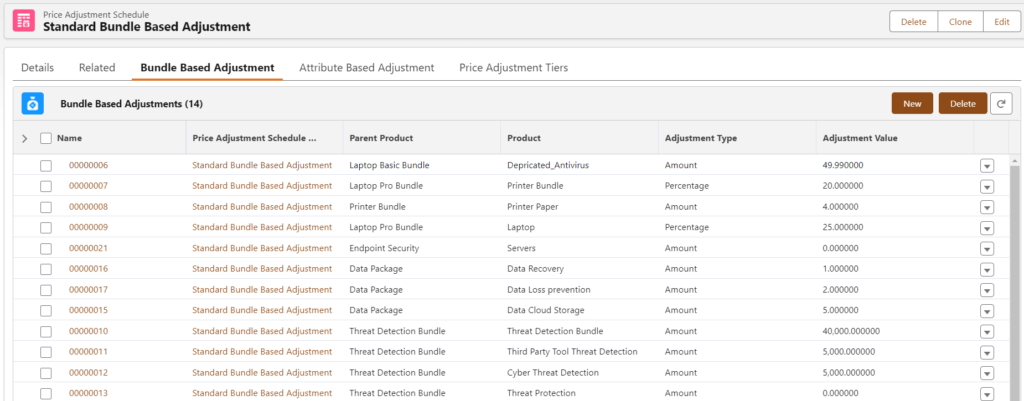Select checkbox for record 00000008

pos(46,207)
